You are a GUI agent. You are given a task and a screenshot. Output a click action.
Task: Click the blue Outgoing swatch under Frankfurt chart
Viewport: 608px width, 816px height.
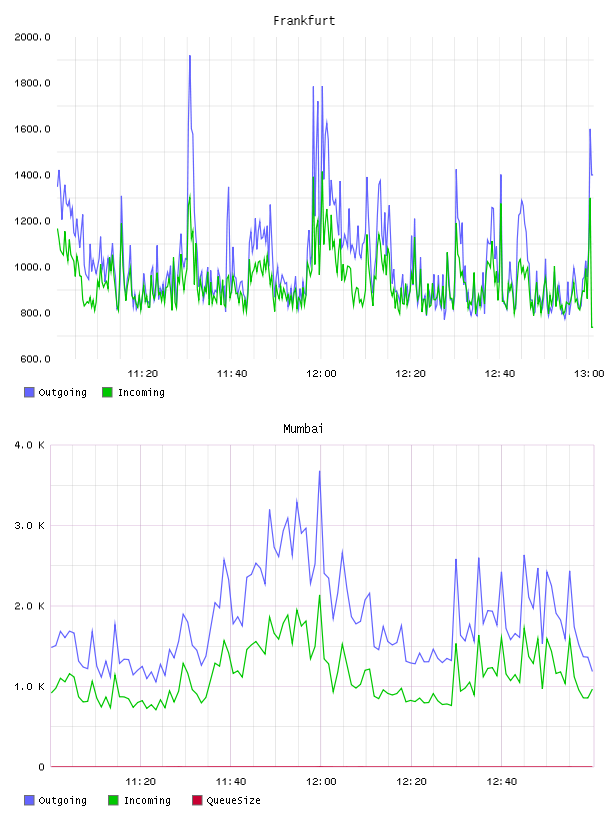point(29,392)
